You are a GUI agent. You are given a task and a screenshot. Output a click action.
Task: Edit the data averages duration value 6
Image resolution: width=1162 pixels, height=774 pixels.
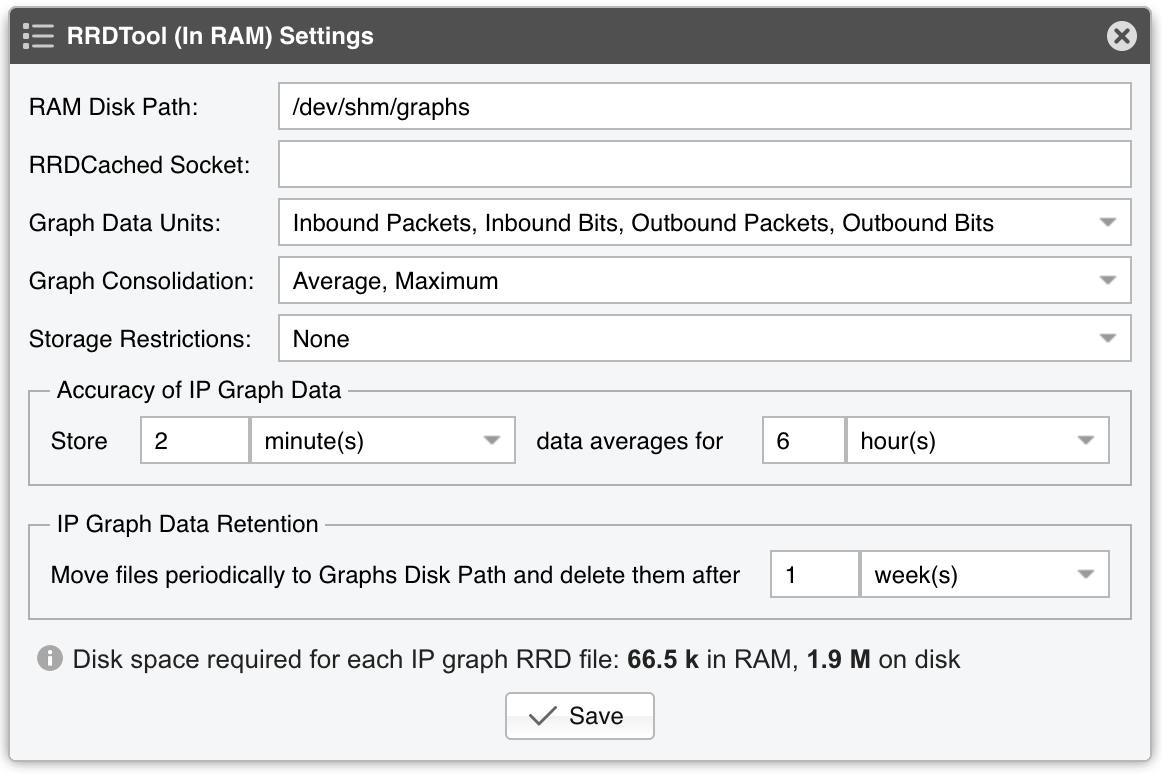804,440
